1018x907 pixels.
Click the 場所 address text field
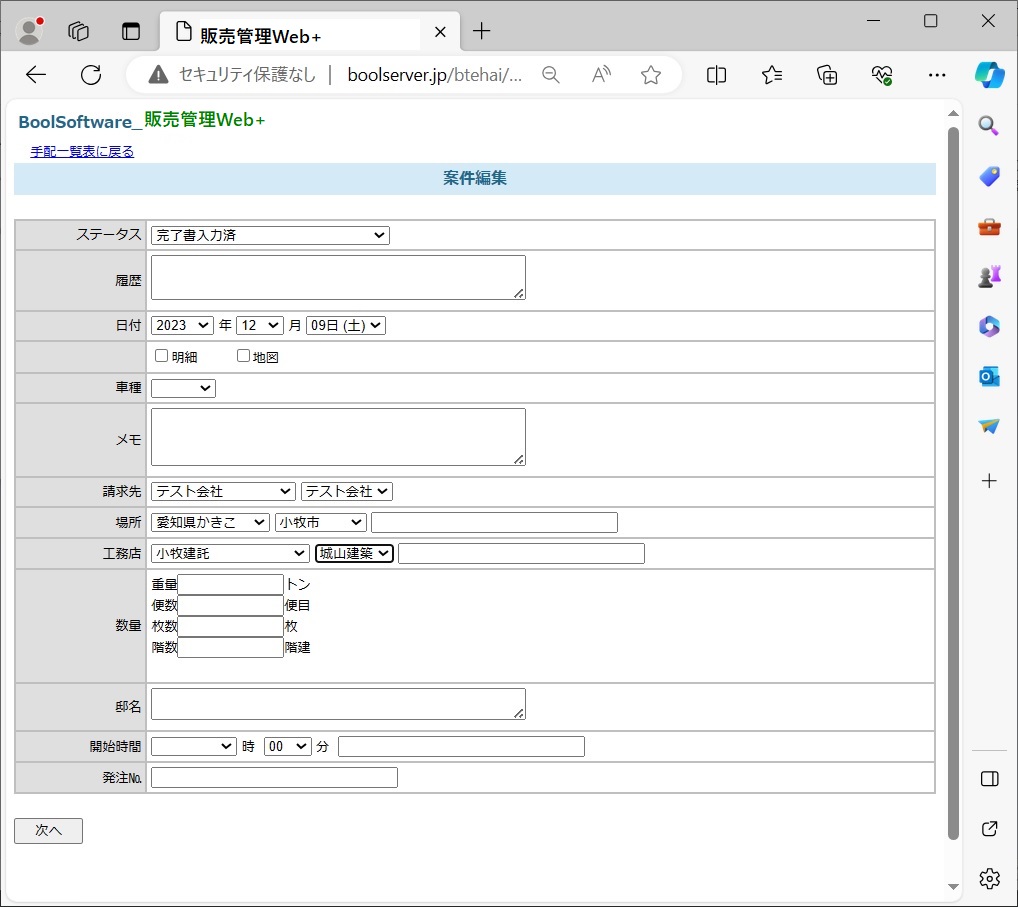(495, 522)
